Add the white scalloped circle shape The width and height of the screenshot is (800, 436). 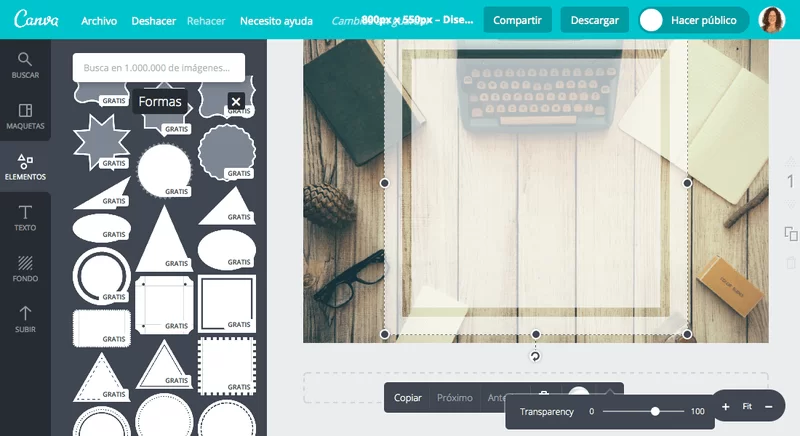[x=164, y=171]
